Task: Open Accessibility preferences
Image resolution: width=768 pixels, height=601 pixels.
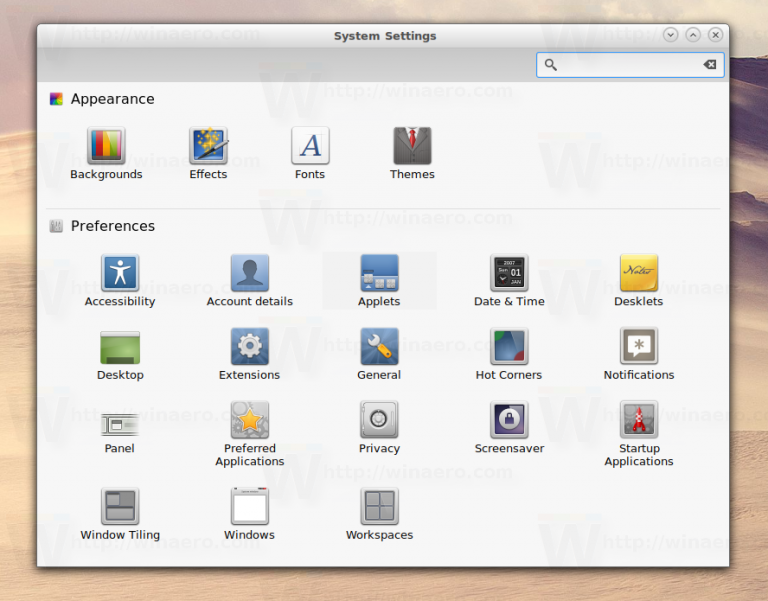Action: [120, 273]
